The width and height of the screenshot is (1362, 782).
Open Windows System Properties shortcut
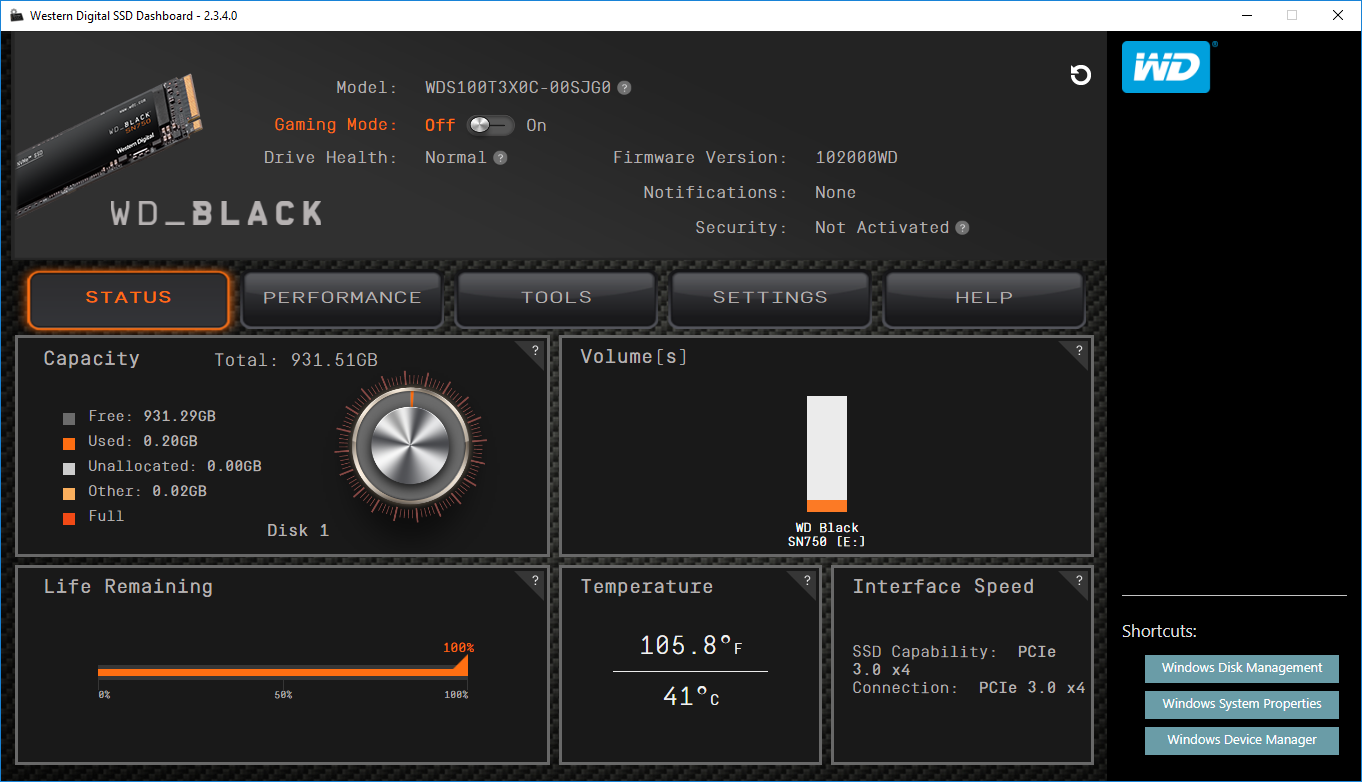[1242, 704]
